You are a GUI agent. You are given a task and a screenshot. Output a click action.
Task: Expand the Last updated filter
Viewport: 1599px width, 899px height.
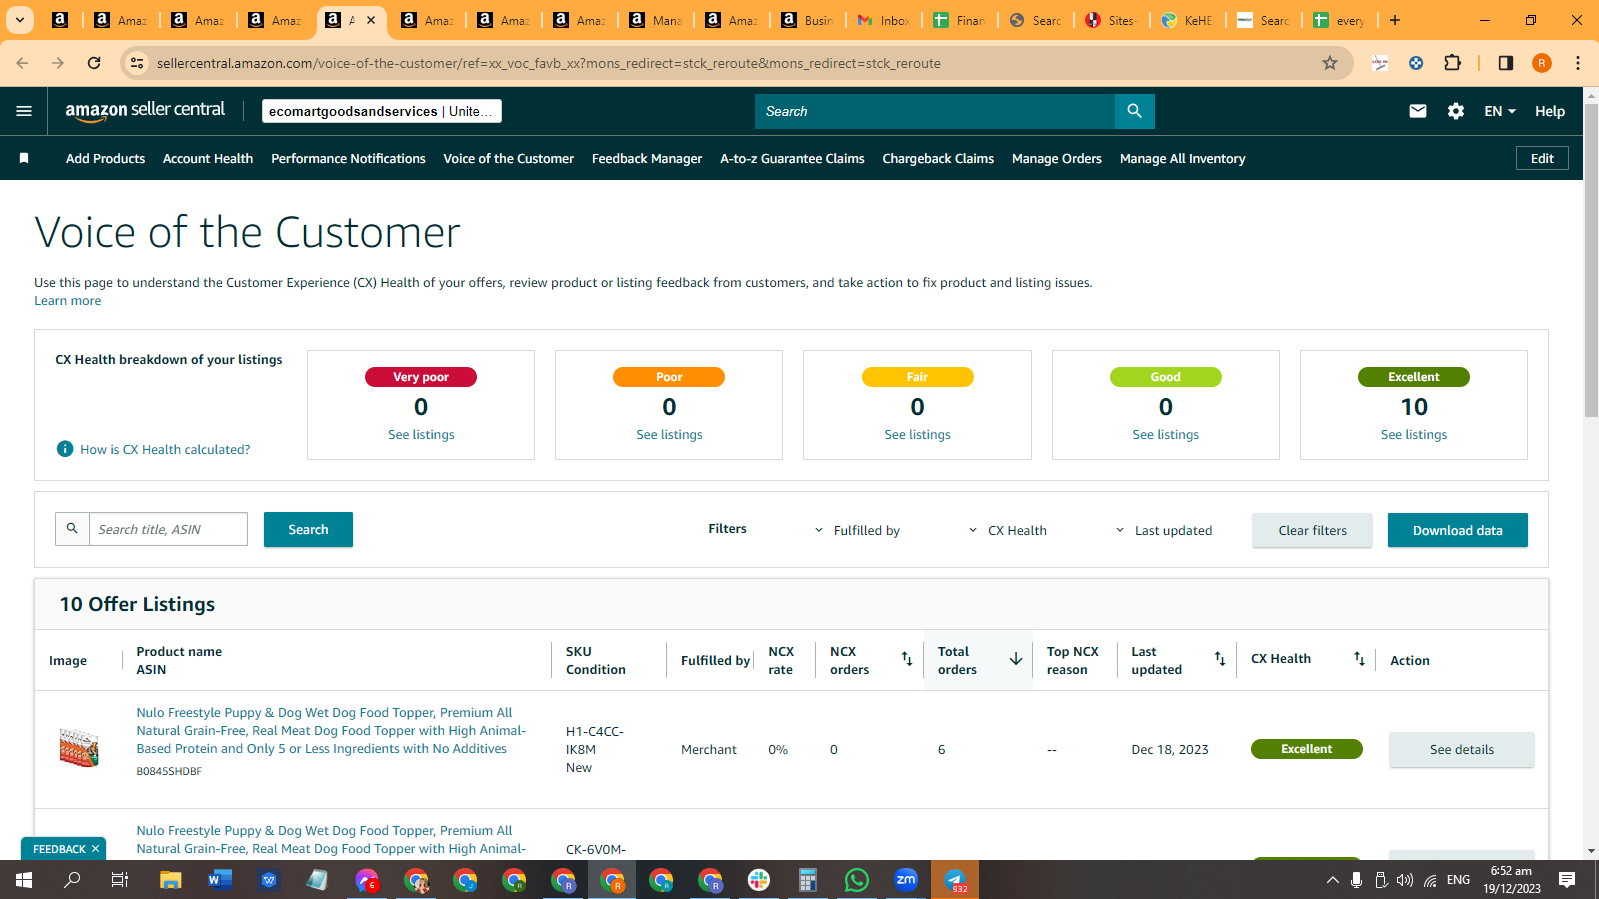coord(1163,531)
